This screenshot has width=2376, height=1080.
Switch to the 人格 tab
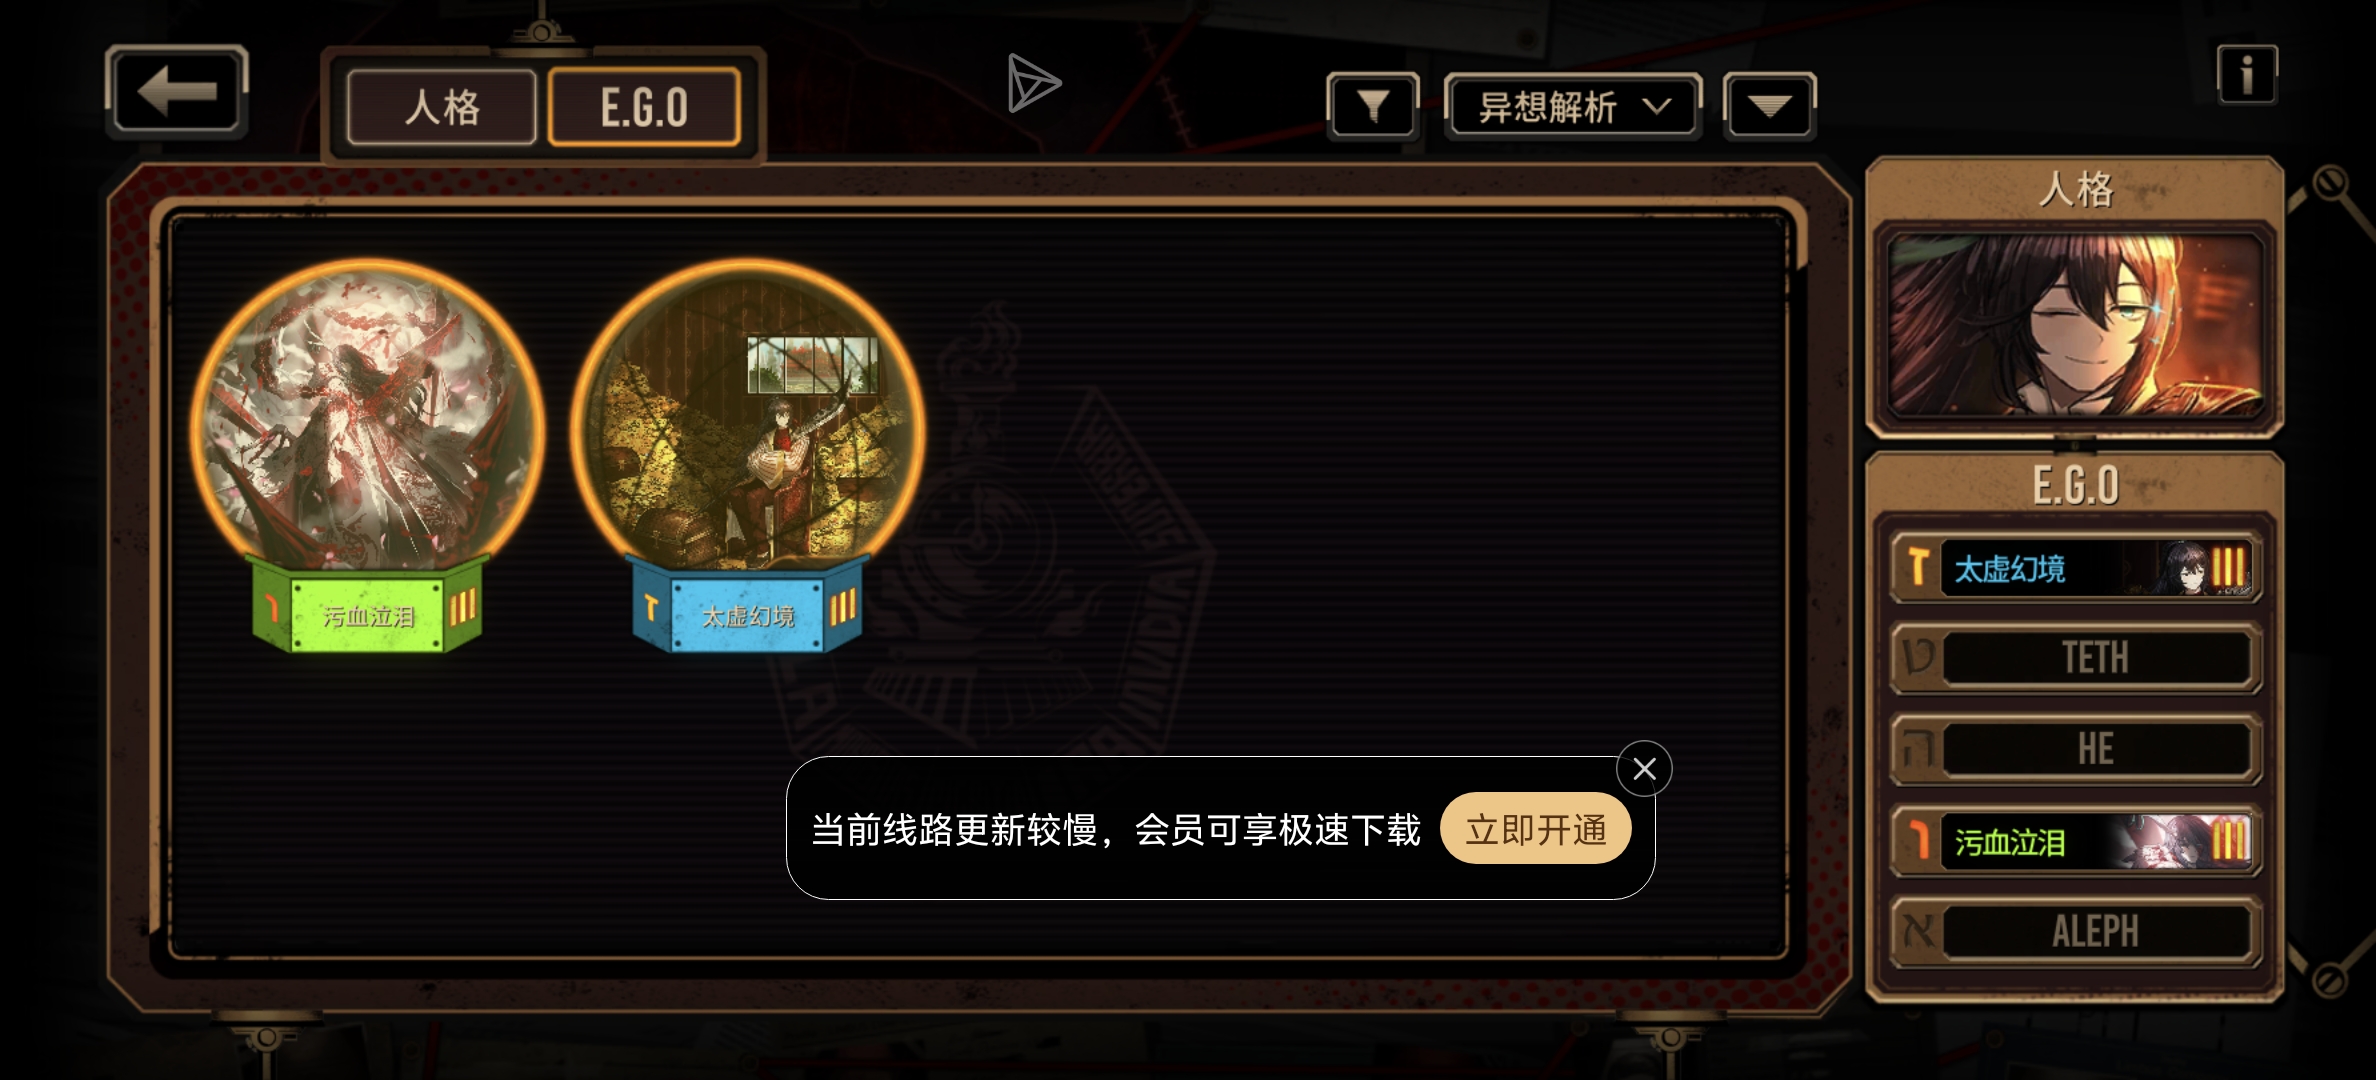click(x=442, y=107)
